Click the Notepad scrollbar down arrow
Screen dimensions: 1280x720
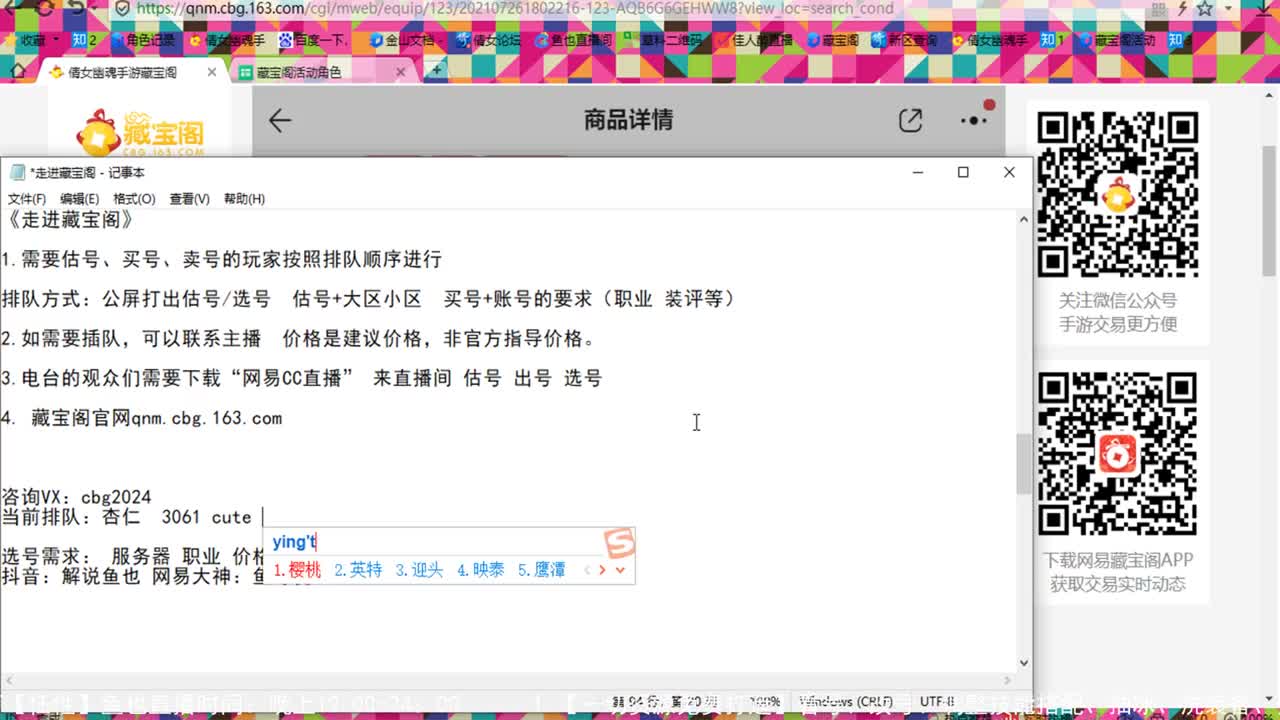click(1023, 662)
